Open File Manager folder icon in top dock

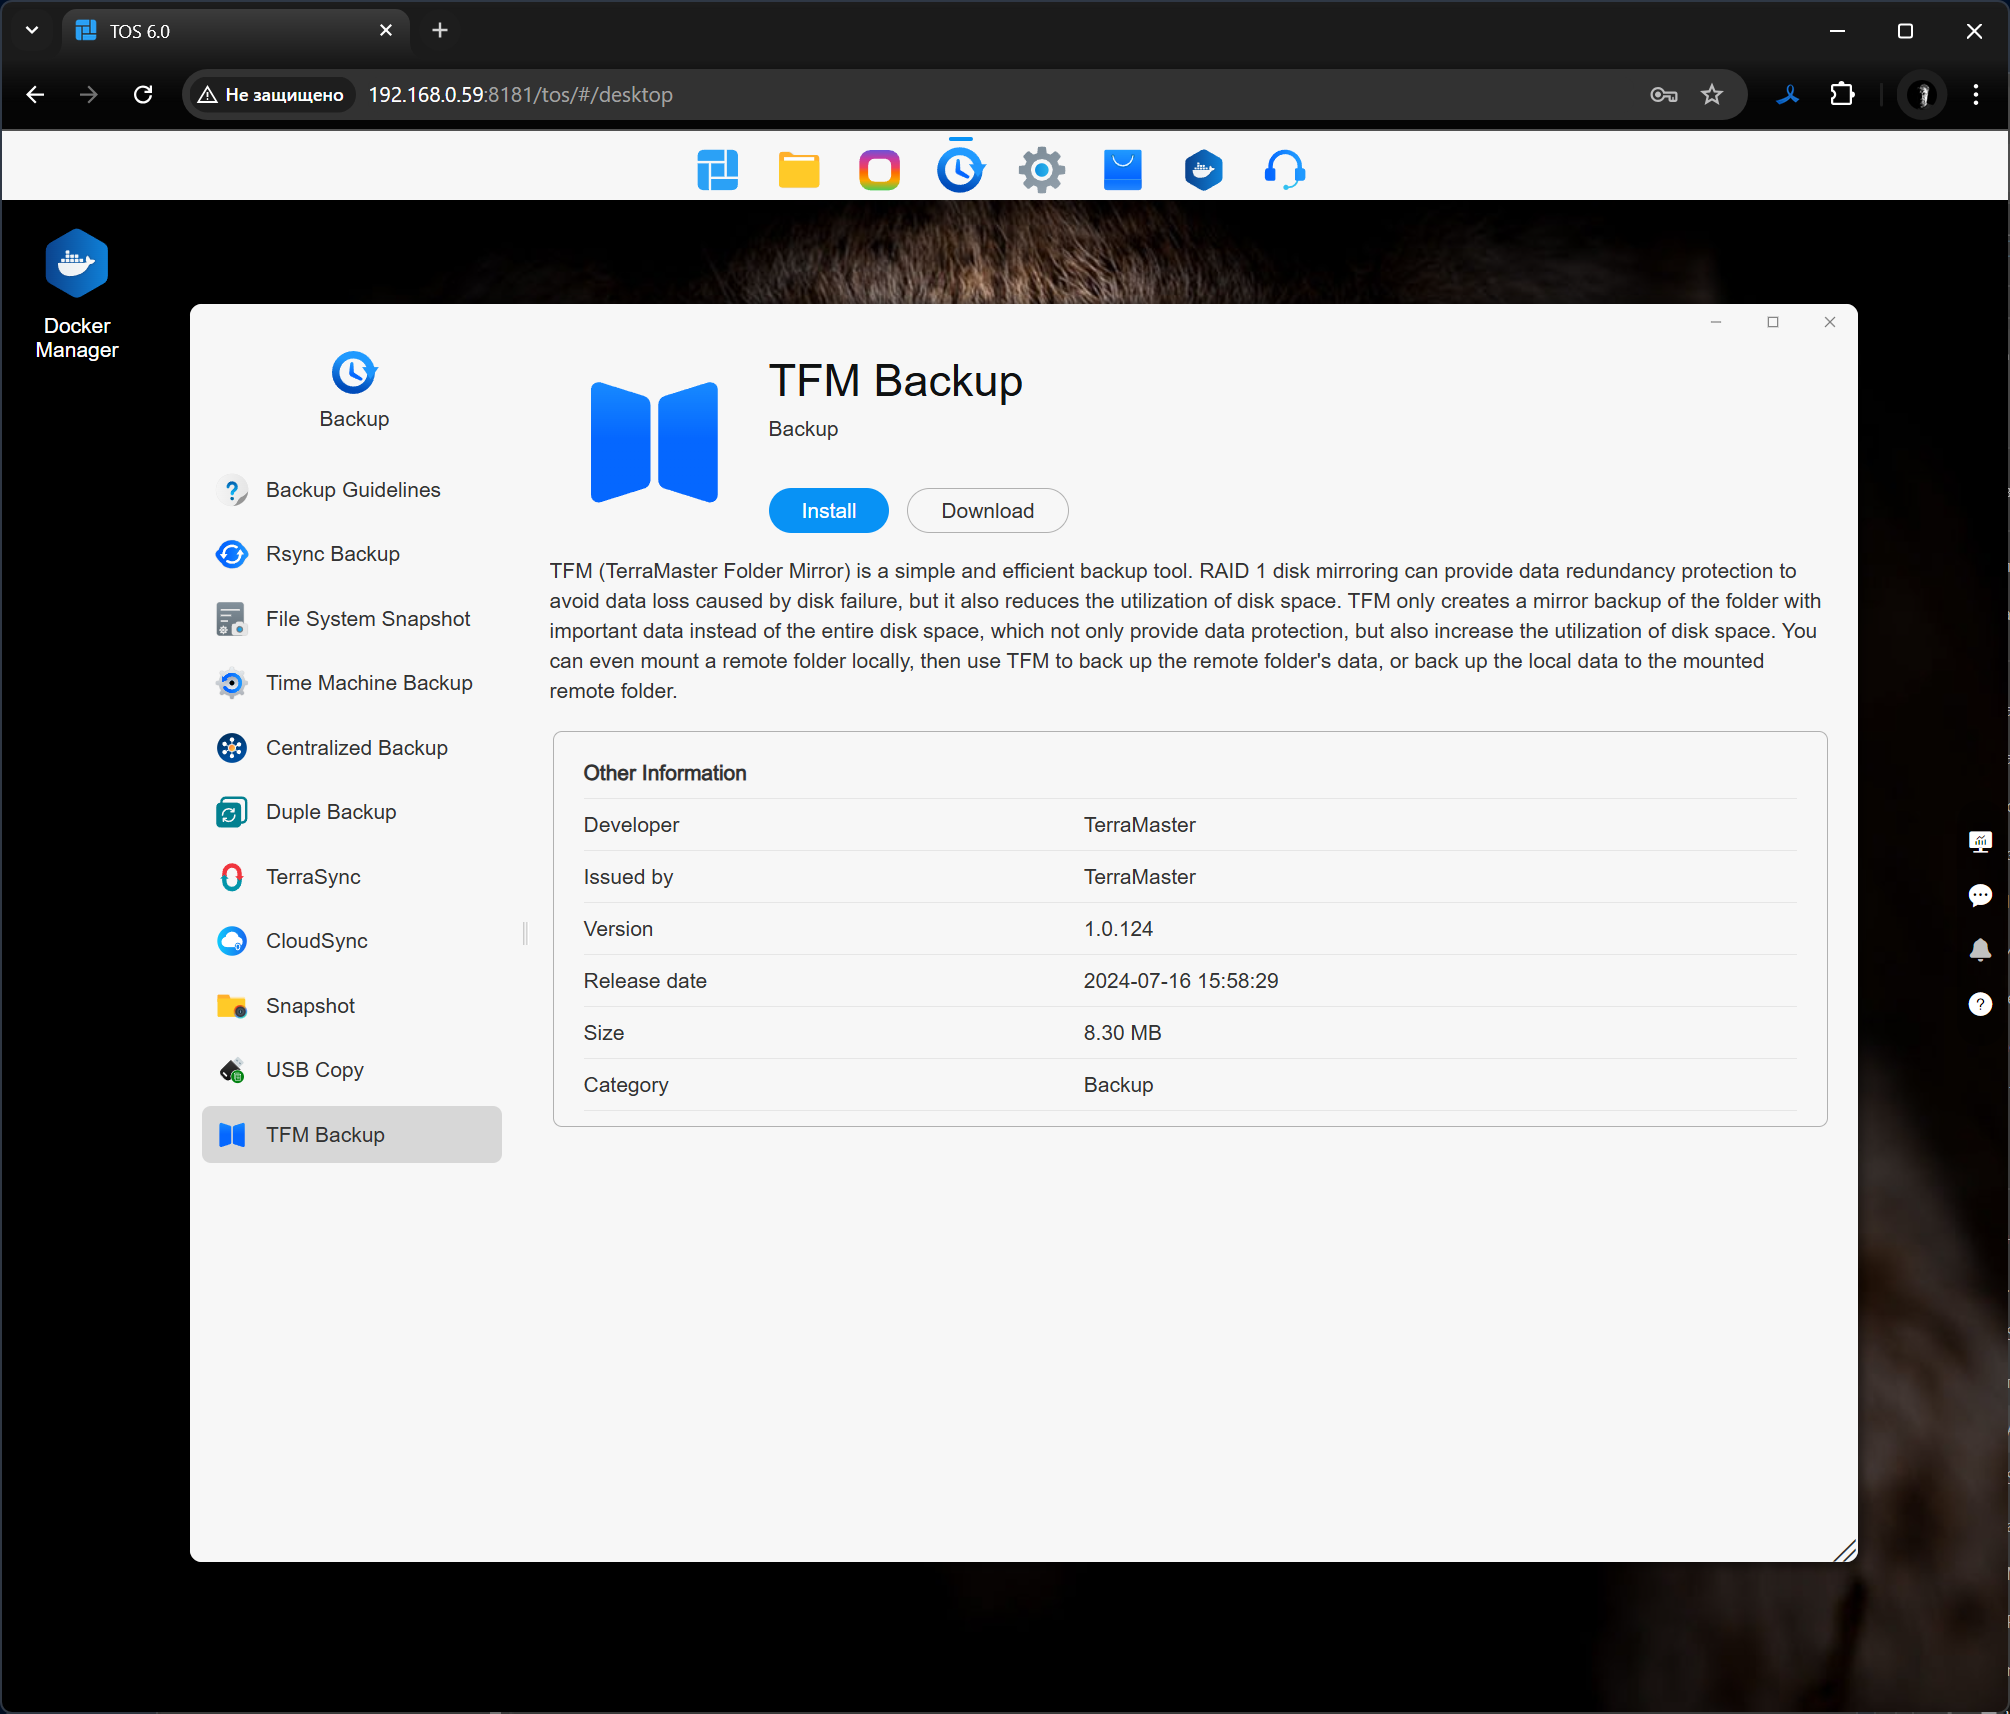(798, 170)
